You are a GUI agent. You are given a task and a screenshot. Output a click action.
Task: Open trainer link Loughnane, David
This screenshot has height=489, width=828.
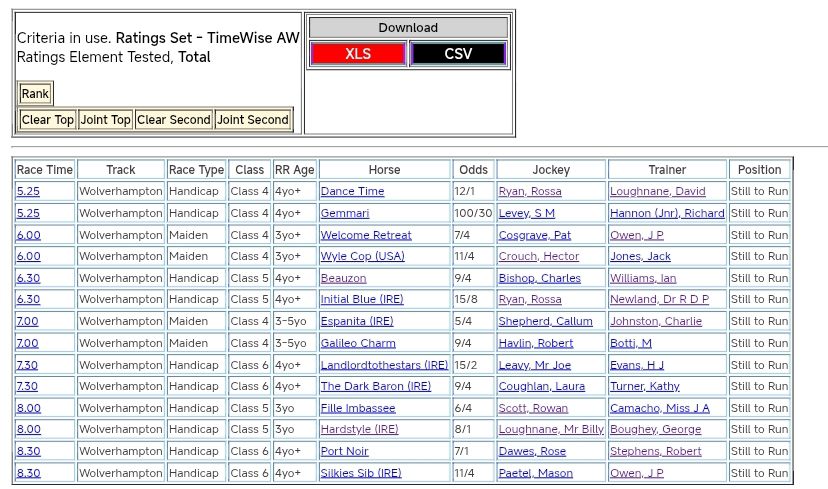point(657,191)
